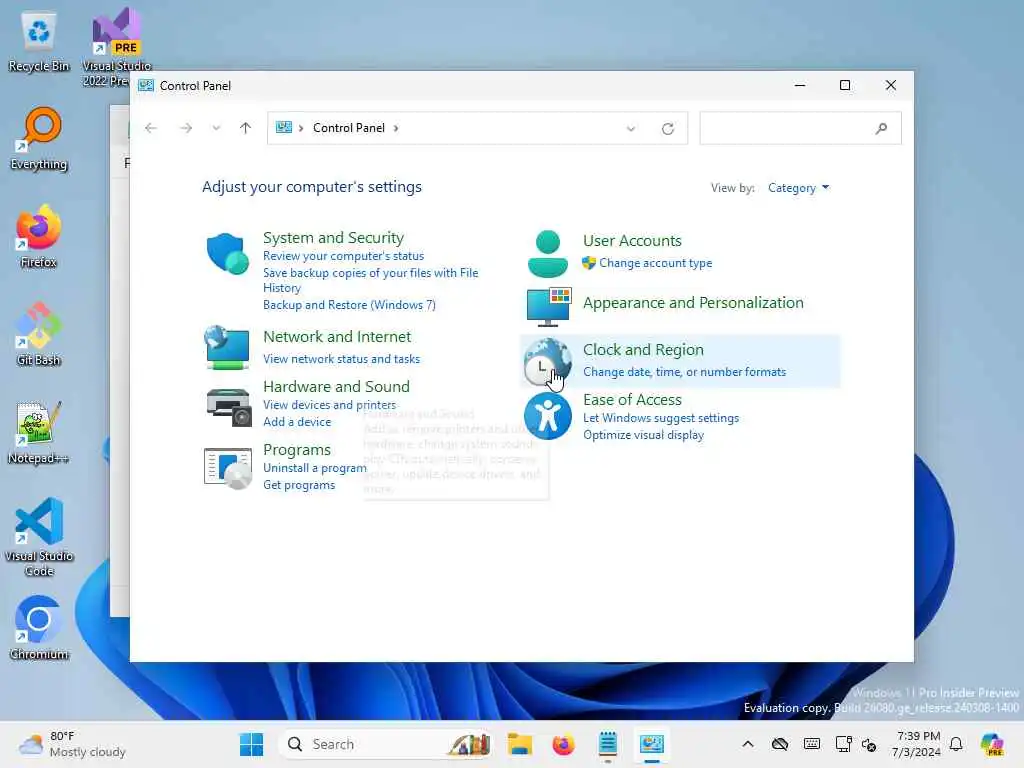Open Uninstall a program
The image size is (1024, 768).
(315, 468)
